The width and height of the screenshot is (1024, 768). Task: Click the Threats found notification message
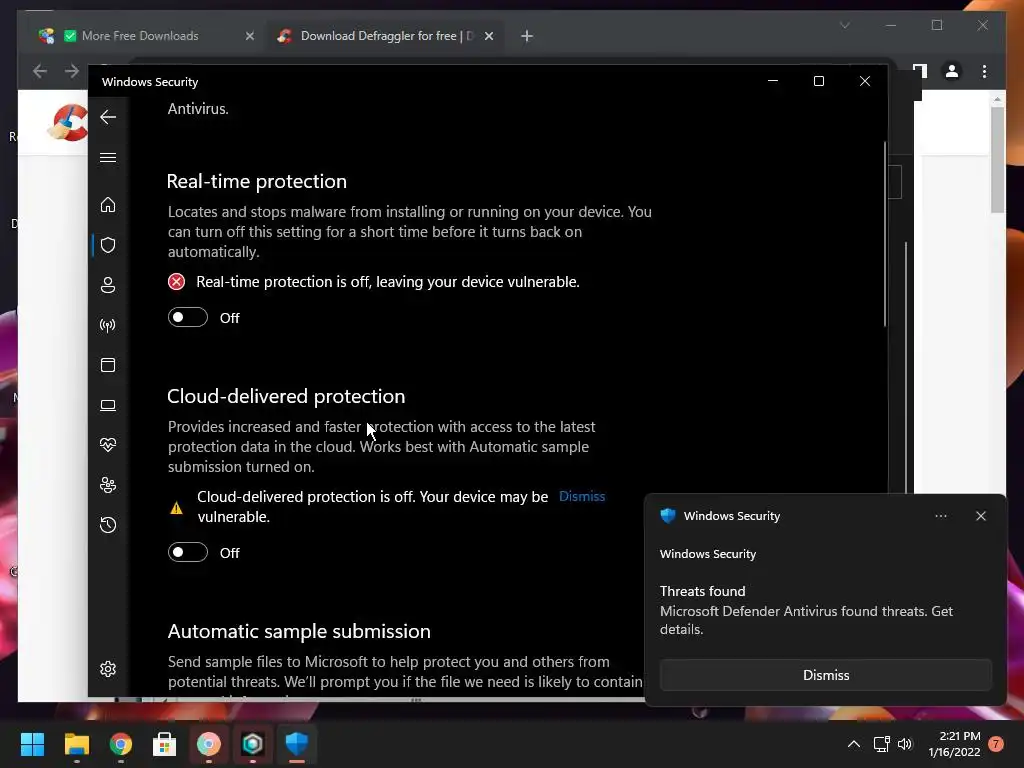(806, 610)
